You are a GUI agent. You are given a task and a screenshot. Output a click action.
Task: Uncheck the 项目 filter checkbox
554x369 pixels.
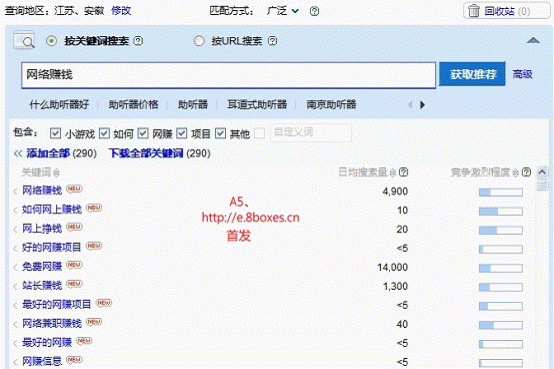click(x=182, y=133)
